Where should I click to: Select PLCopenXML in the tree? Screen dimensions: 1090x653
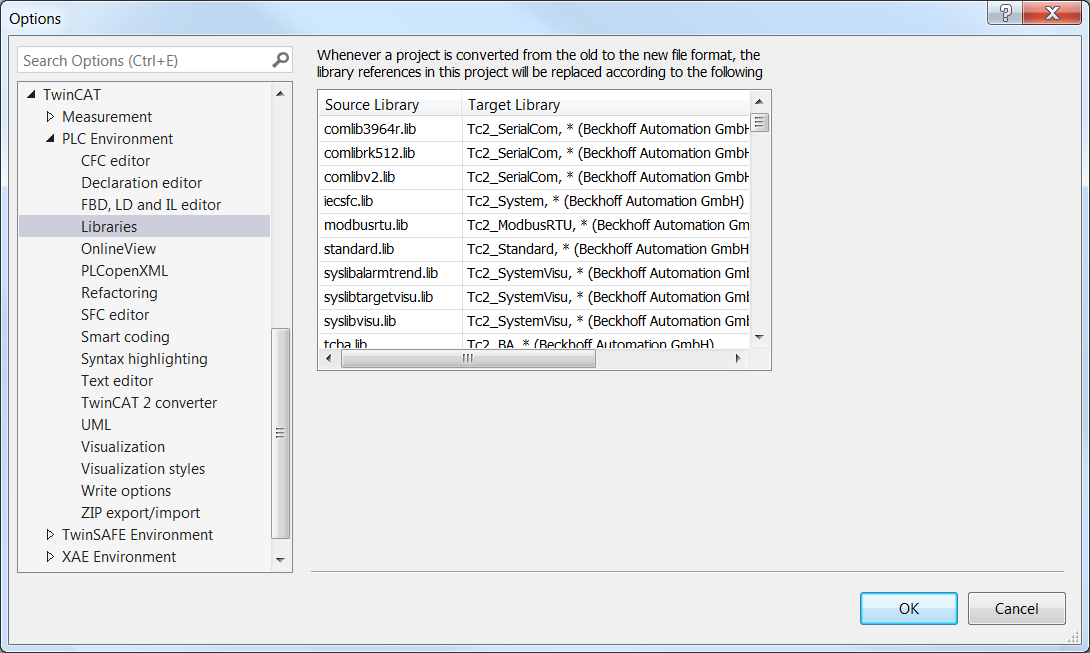pos(124,271)
